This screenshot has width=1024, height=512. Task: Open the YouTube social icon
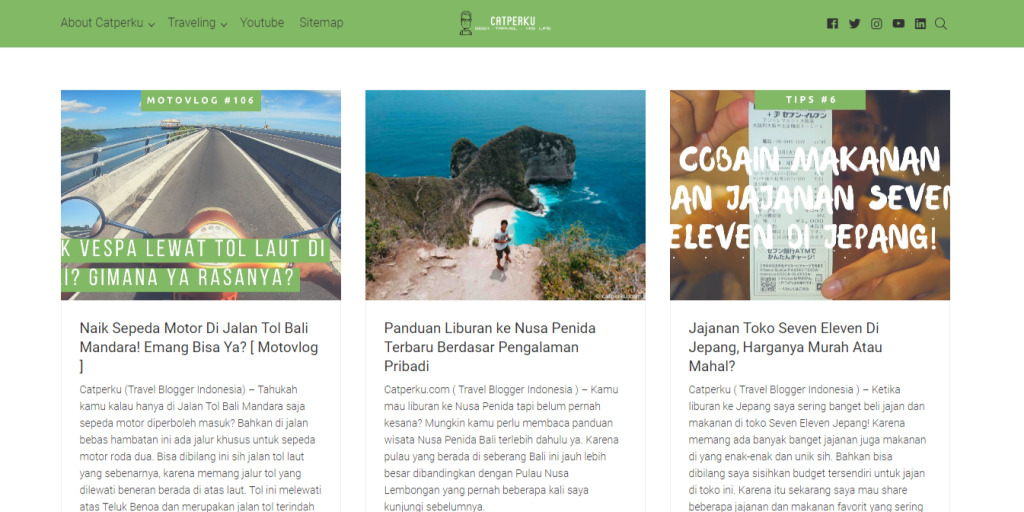(x=899, y=24)
